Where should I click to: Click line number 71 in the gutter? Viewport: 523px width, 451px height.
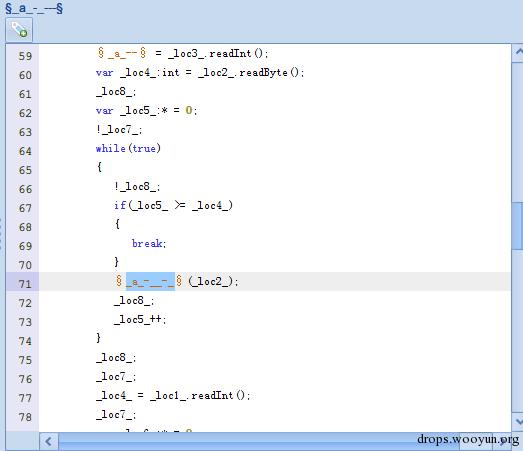point(25,284)
